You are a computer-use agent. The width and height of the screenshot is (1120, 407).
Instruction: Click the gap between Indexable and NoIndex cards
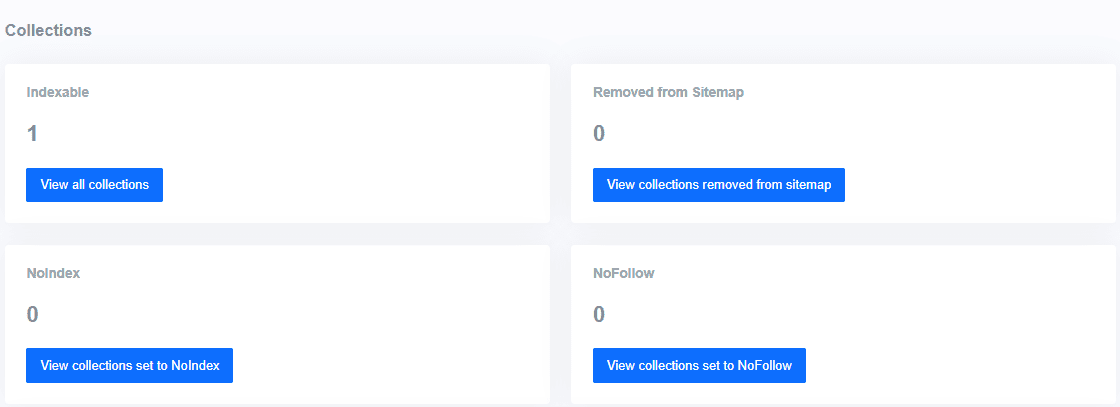(277, 234)
